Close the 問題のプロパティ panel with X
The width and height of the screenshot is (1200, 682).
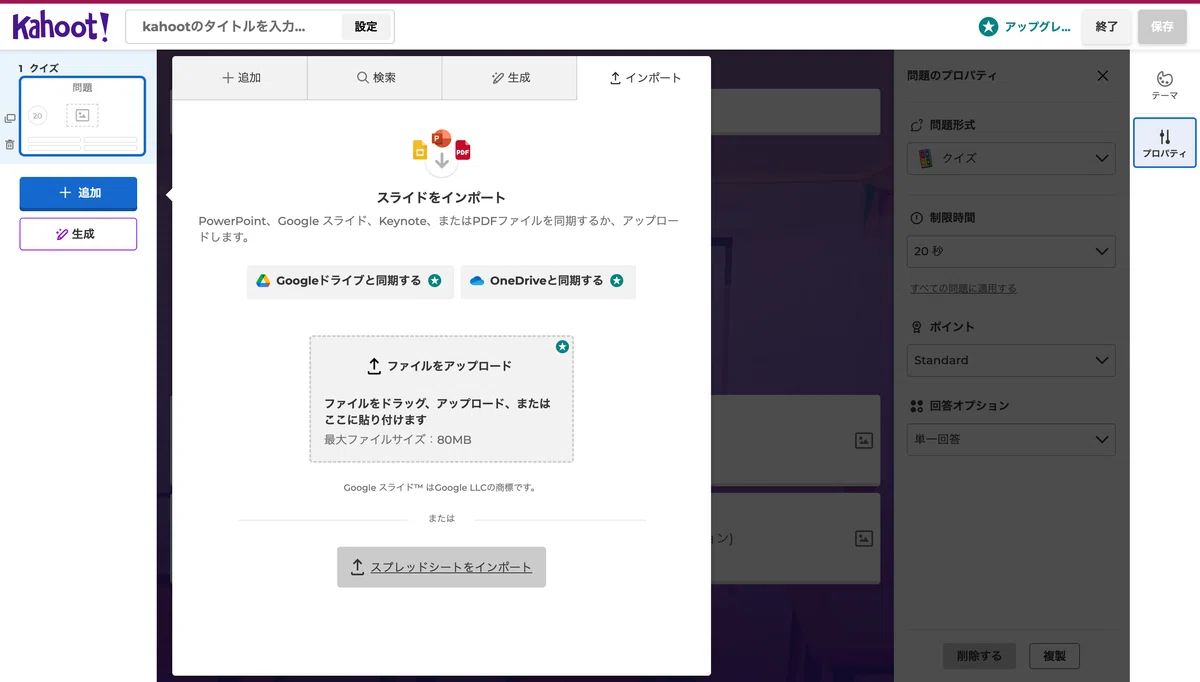click(x=1102, y=76)
